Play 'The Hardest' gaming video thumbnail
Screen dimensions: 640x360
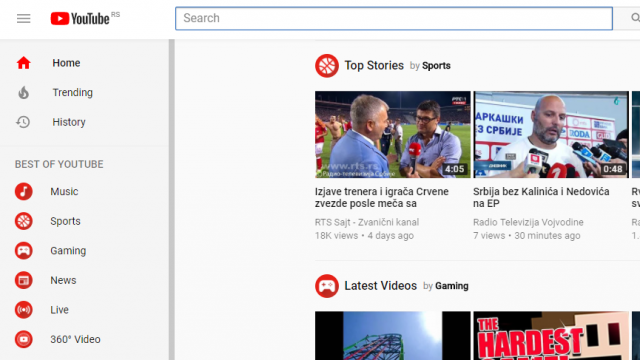551,336
